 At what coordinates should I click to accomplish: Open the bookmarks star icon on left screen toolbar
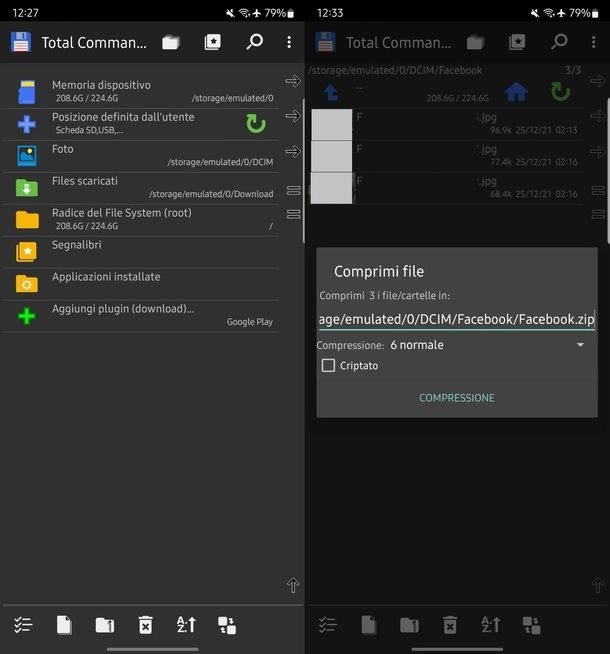pos(213,42)
